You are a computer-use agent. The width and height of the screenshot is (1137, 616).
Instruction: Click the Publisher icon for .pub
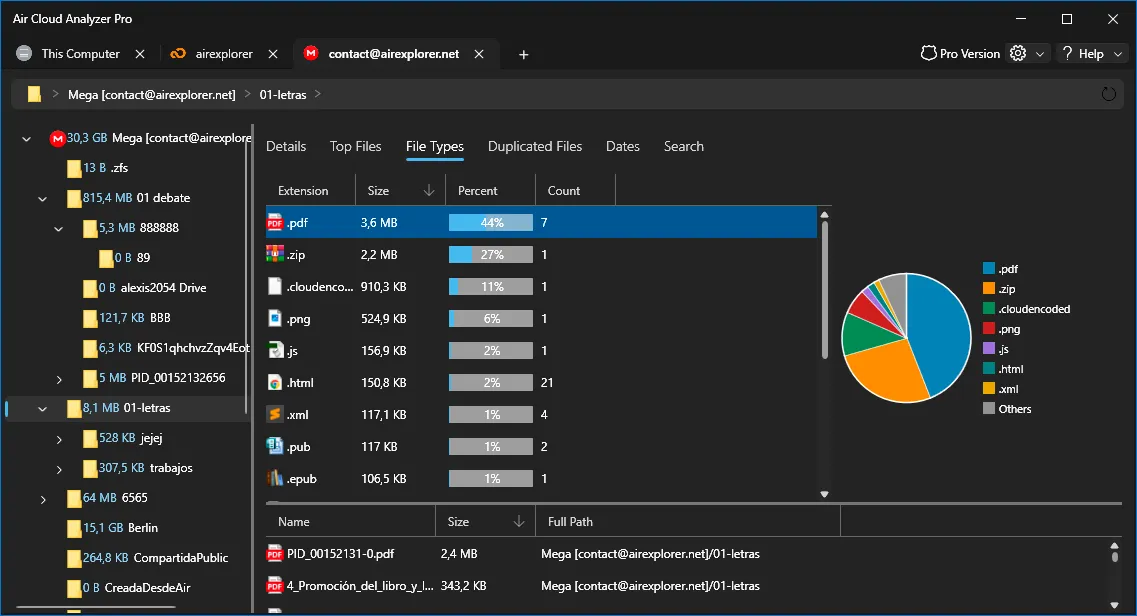click(x=275, y=446)
